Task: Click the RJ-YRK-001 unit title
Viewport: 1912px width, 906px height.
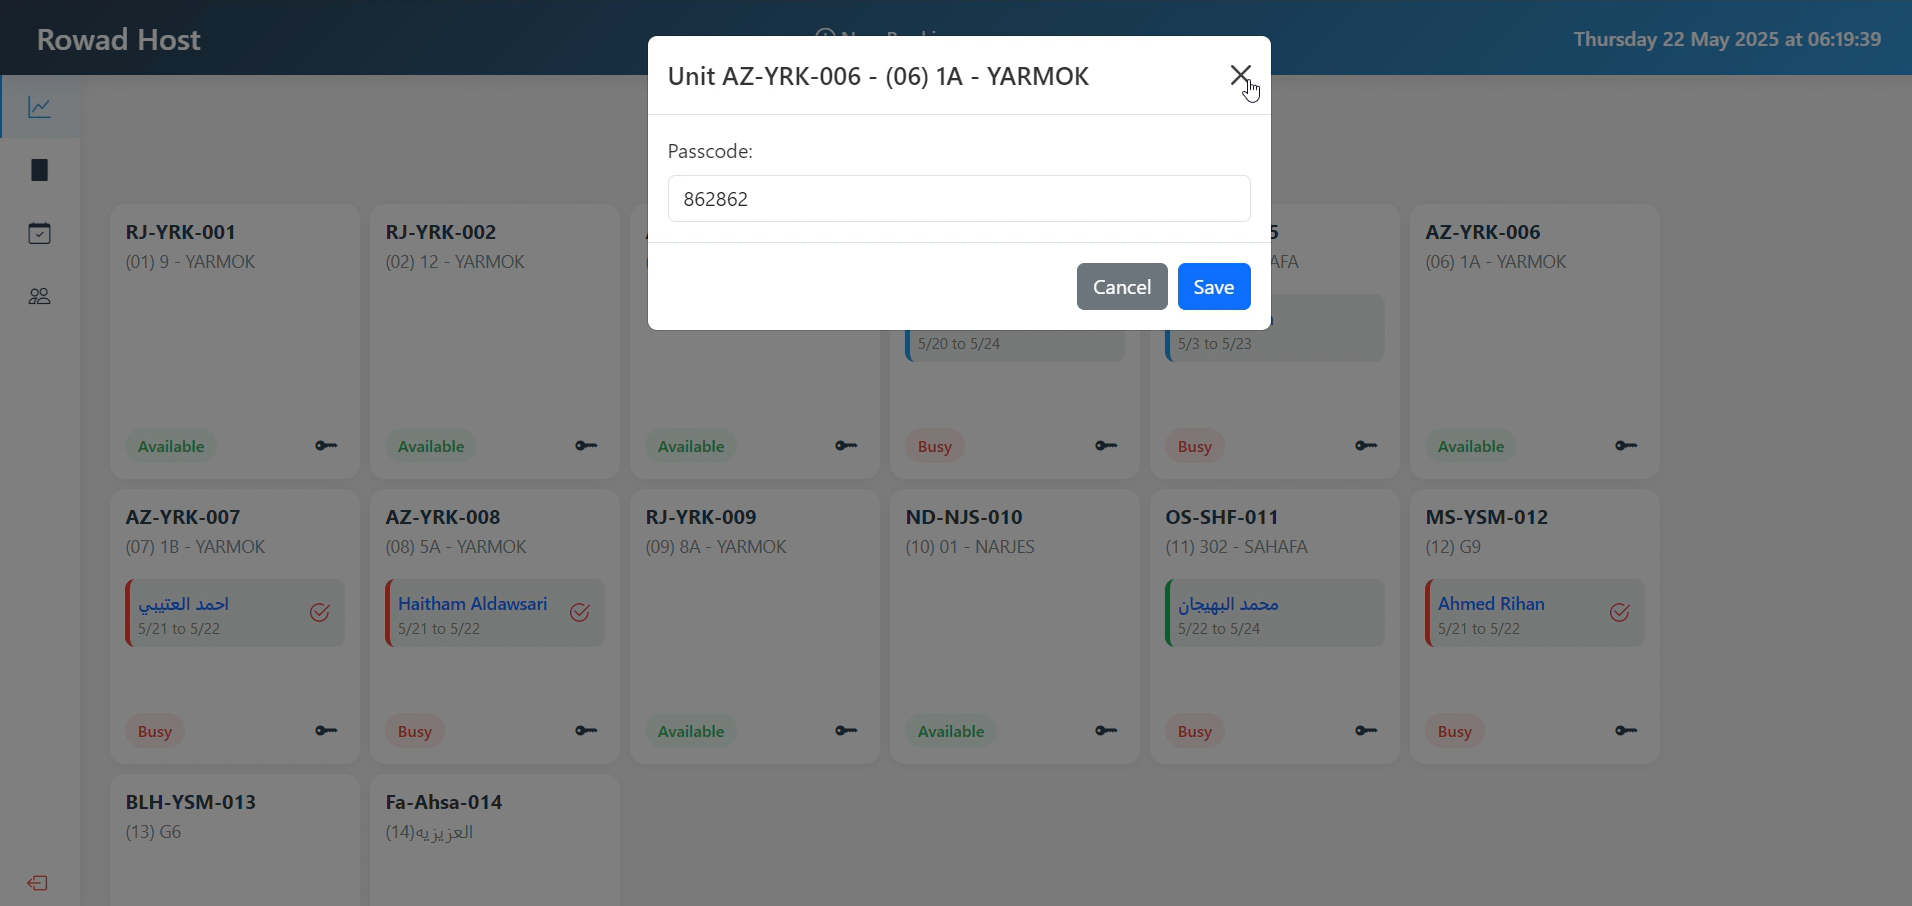Action: pos(181,232)
